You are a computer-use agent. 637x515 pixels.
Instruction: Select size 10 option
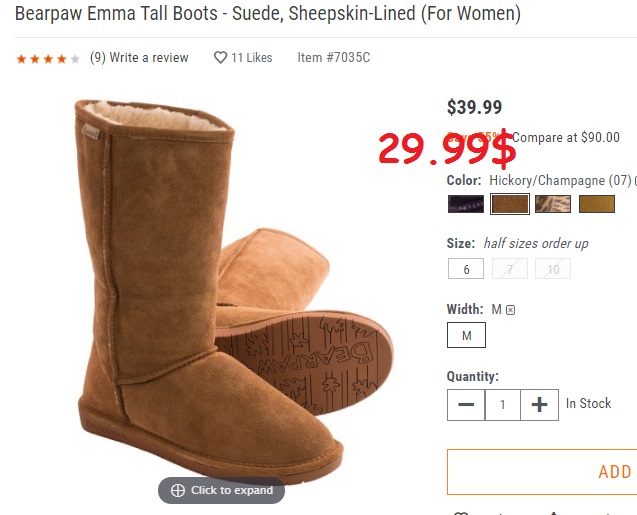coord(553,269)
